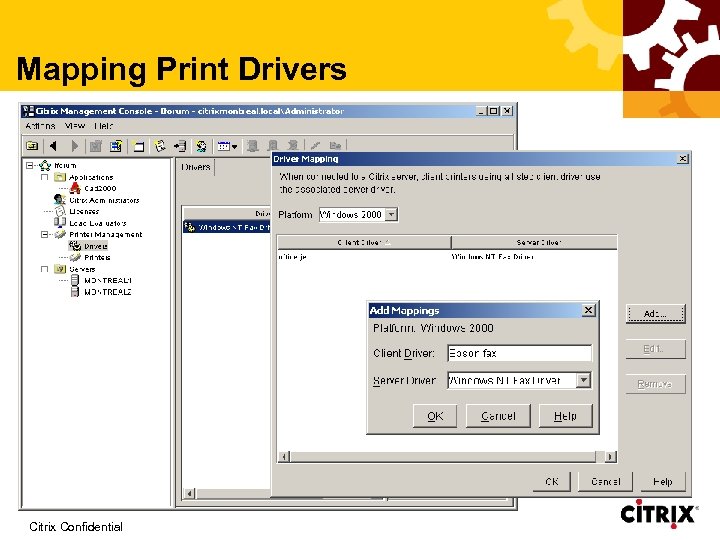Click the Back arrow in the console toolbar

click(x=53, y=146)
